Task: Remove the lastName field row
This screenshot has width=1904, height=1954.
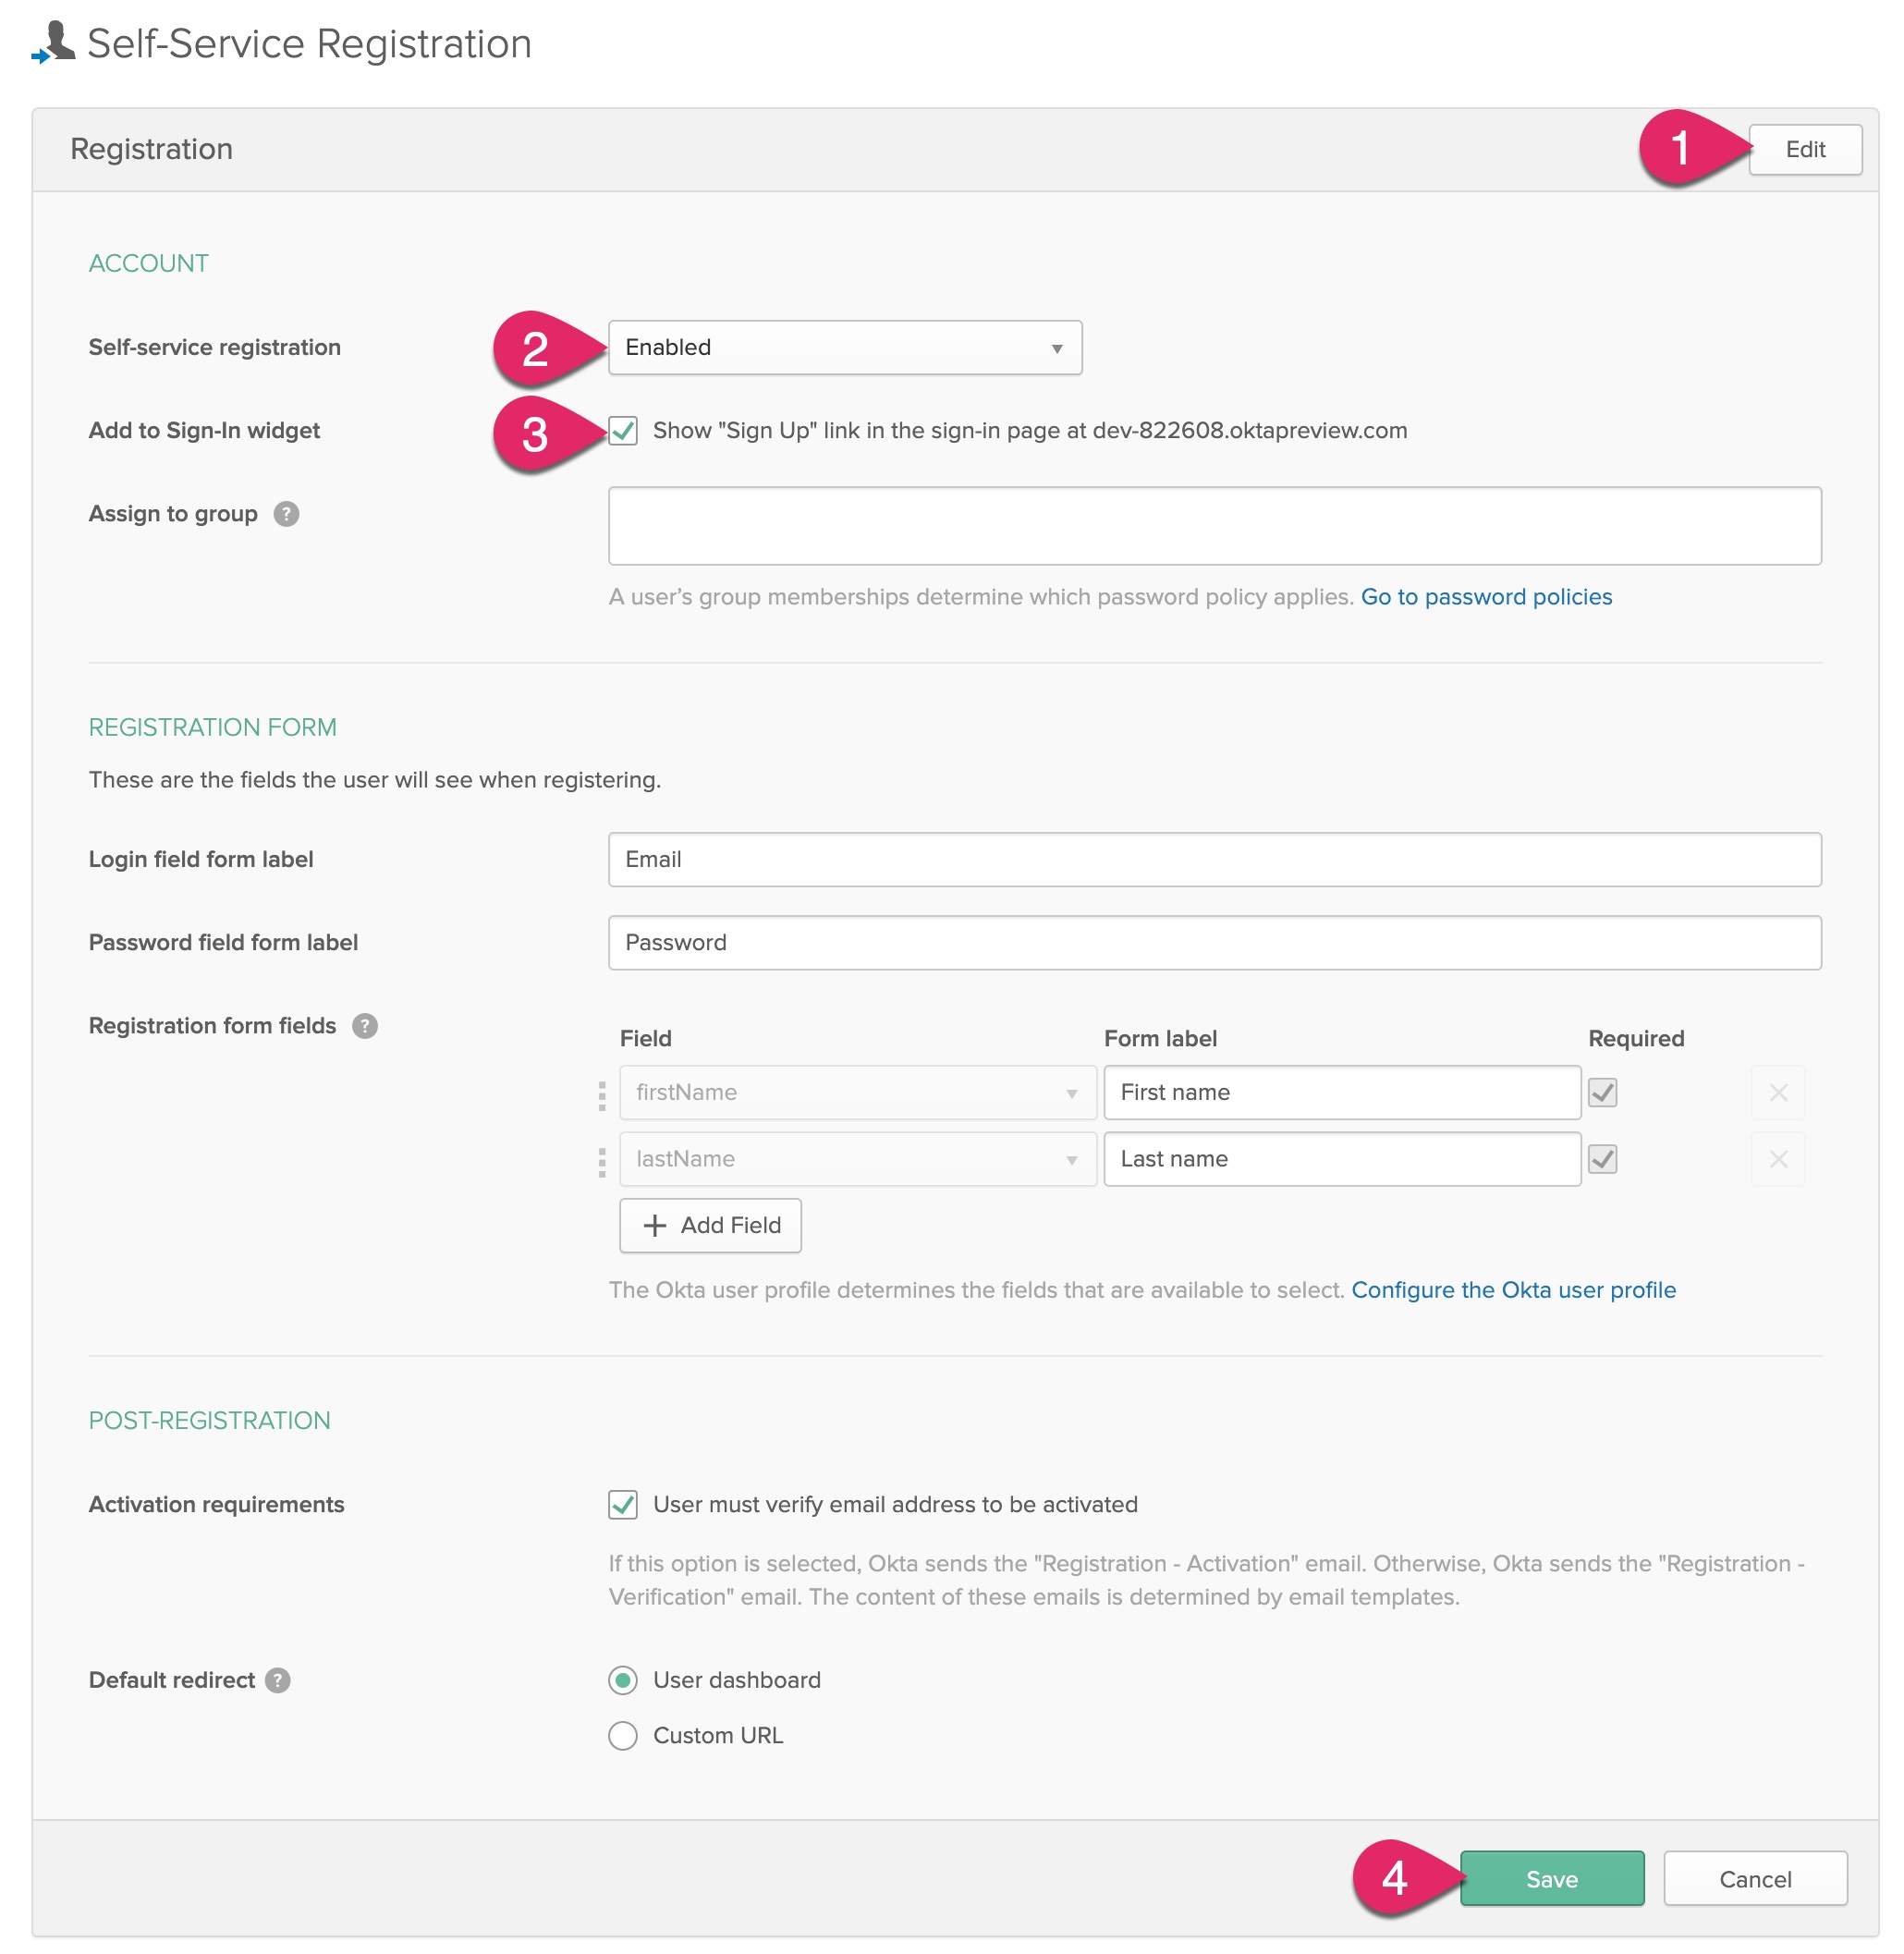Action: [x=1777, y=1159]
